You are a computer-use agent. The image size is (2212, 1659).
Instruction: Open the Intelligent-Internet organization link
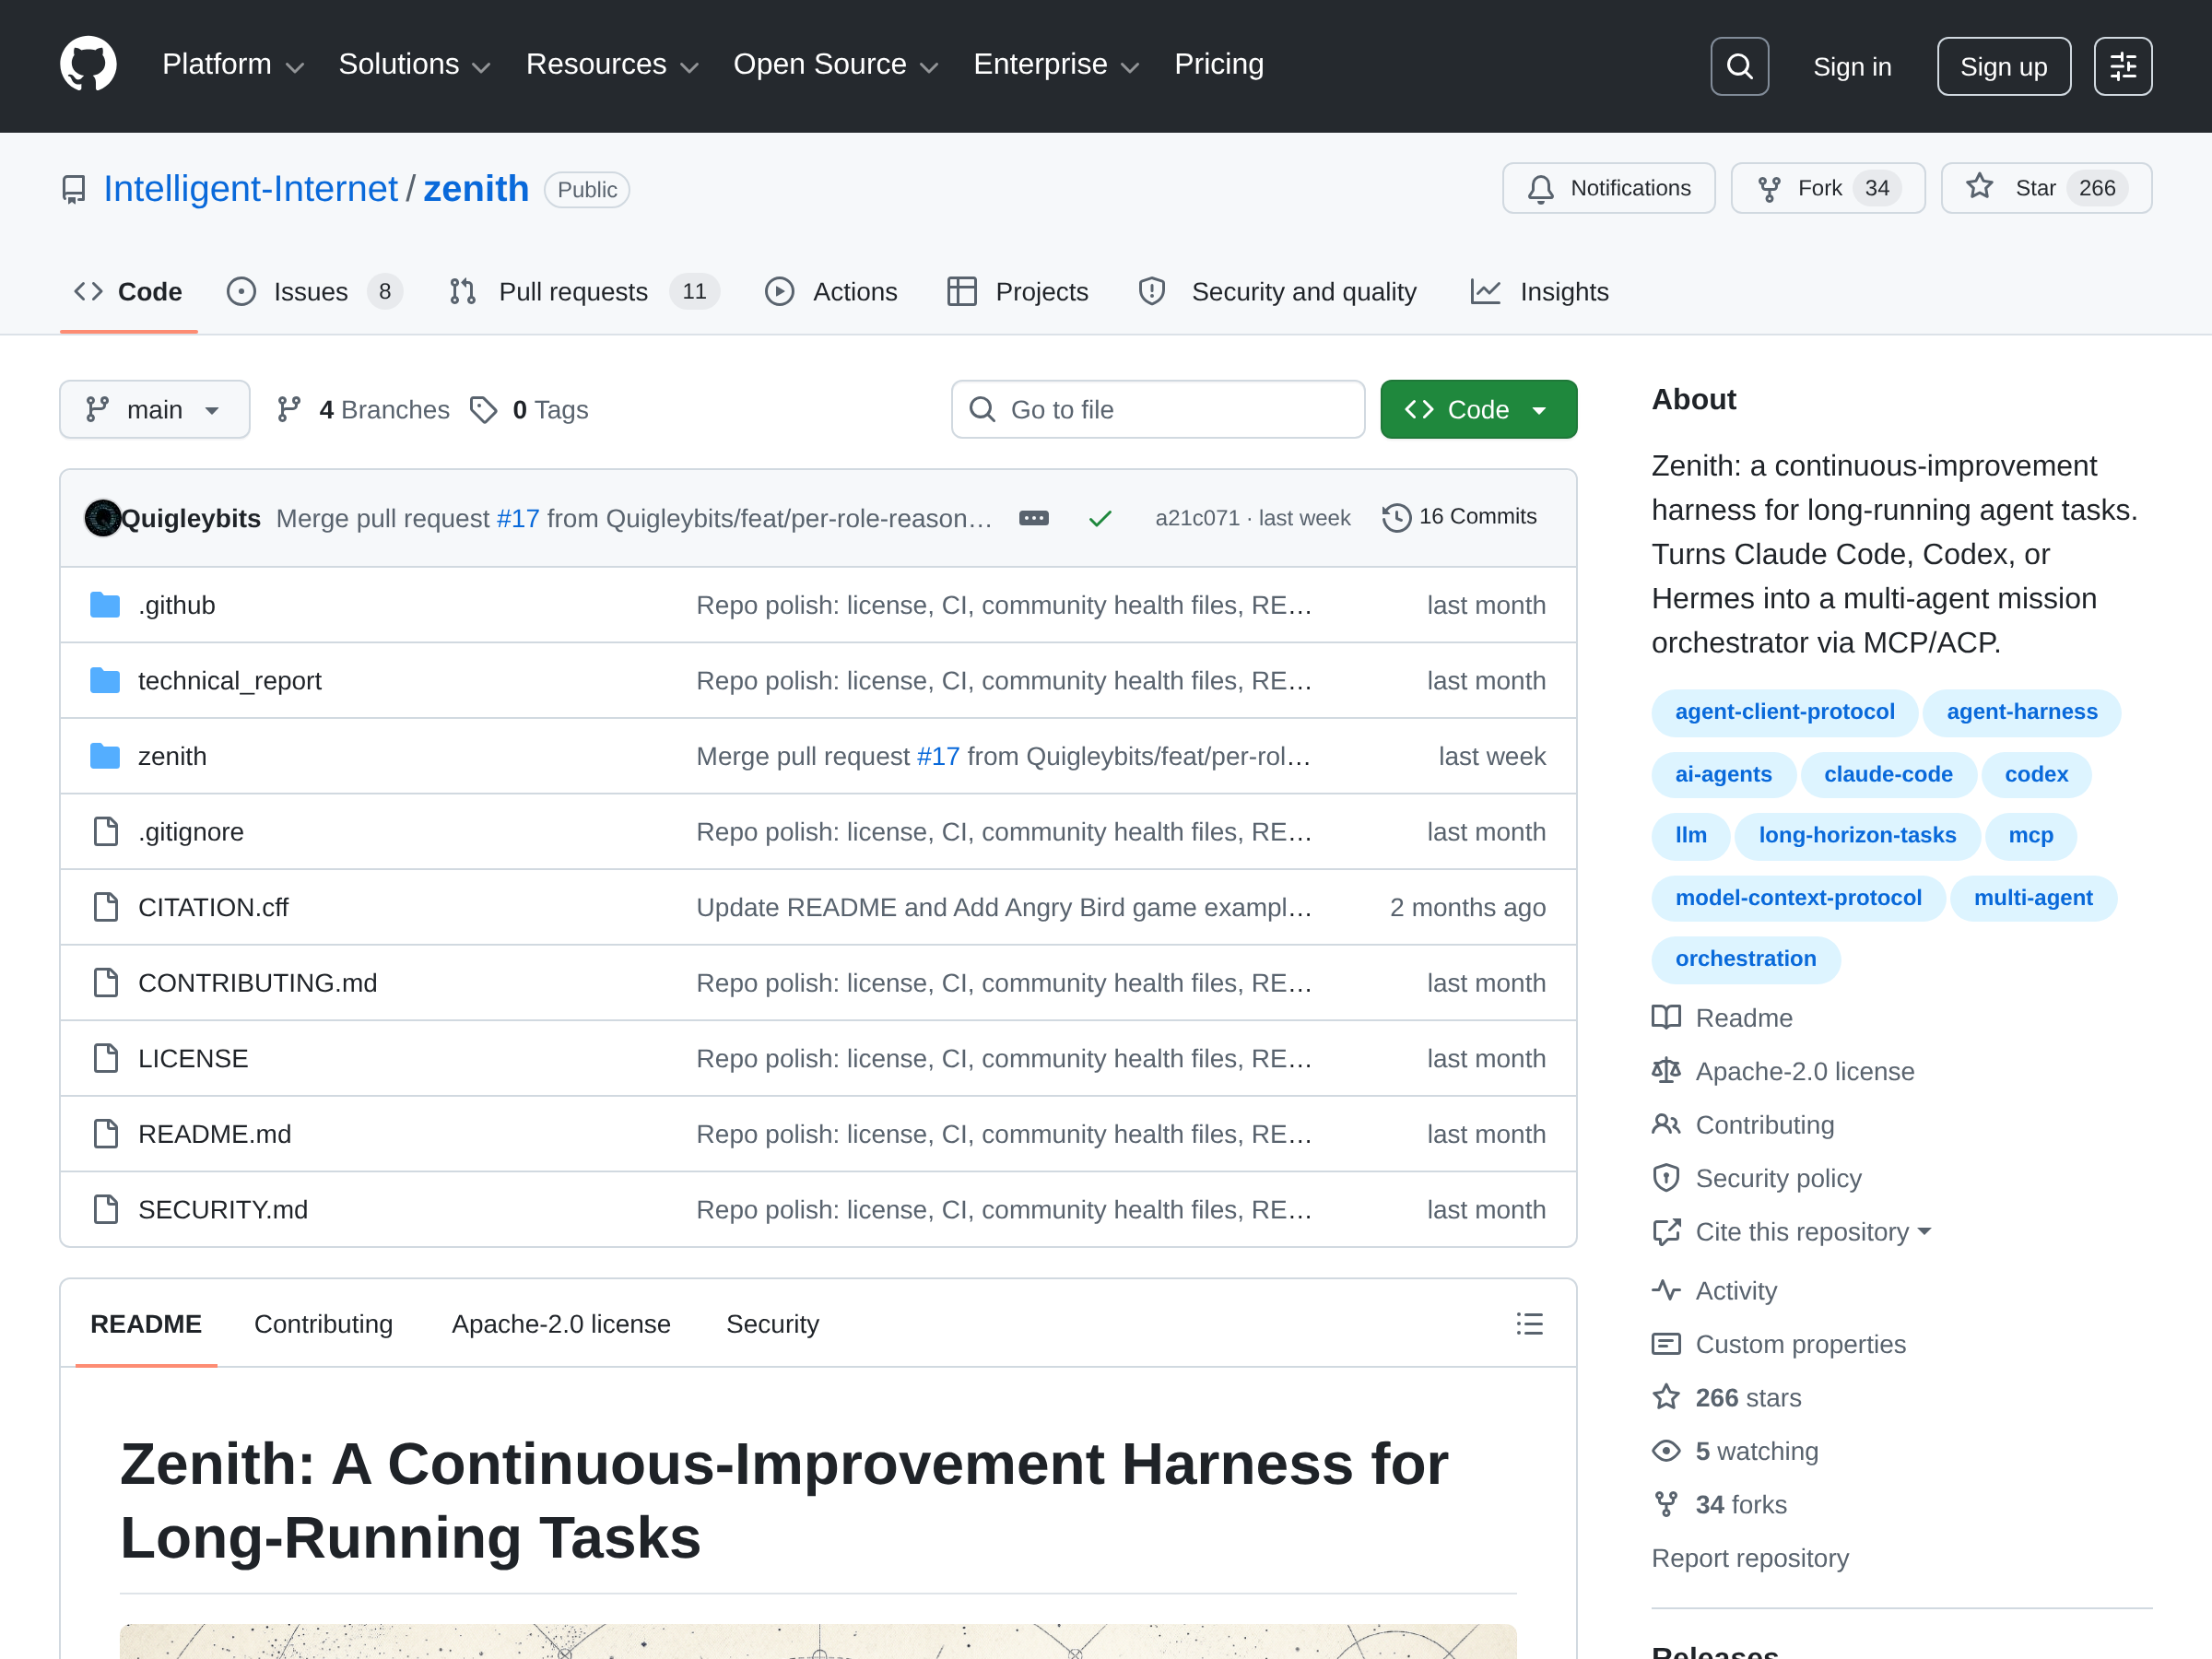point(250,189)
